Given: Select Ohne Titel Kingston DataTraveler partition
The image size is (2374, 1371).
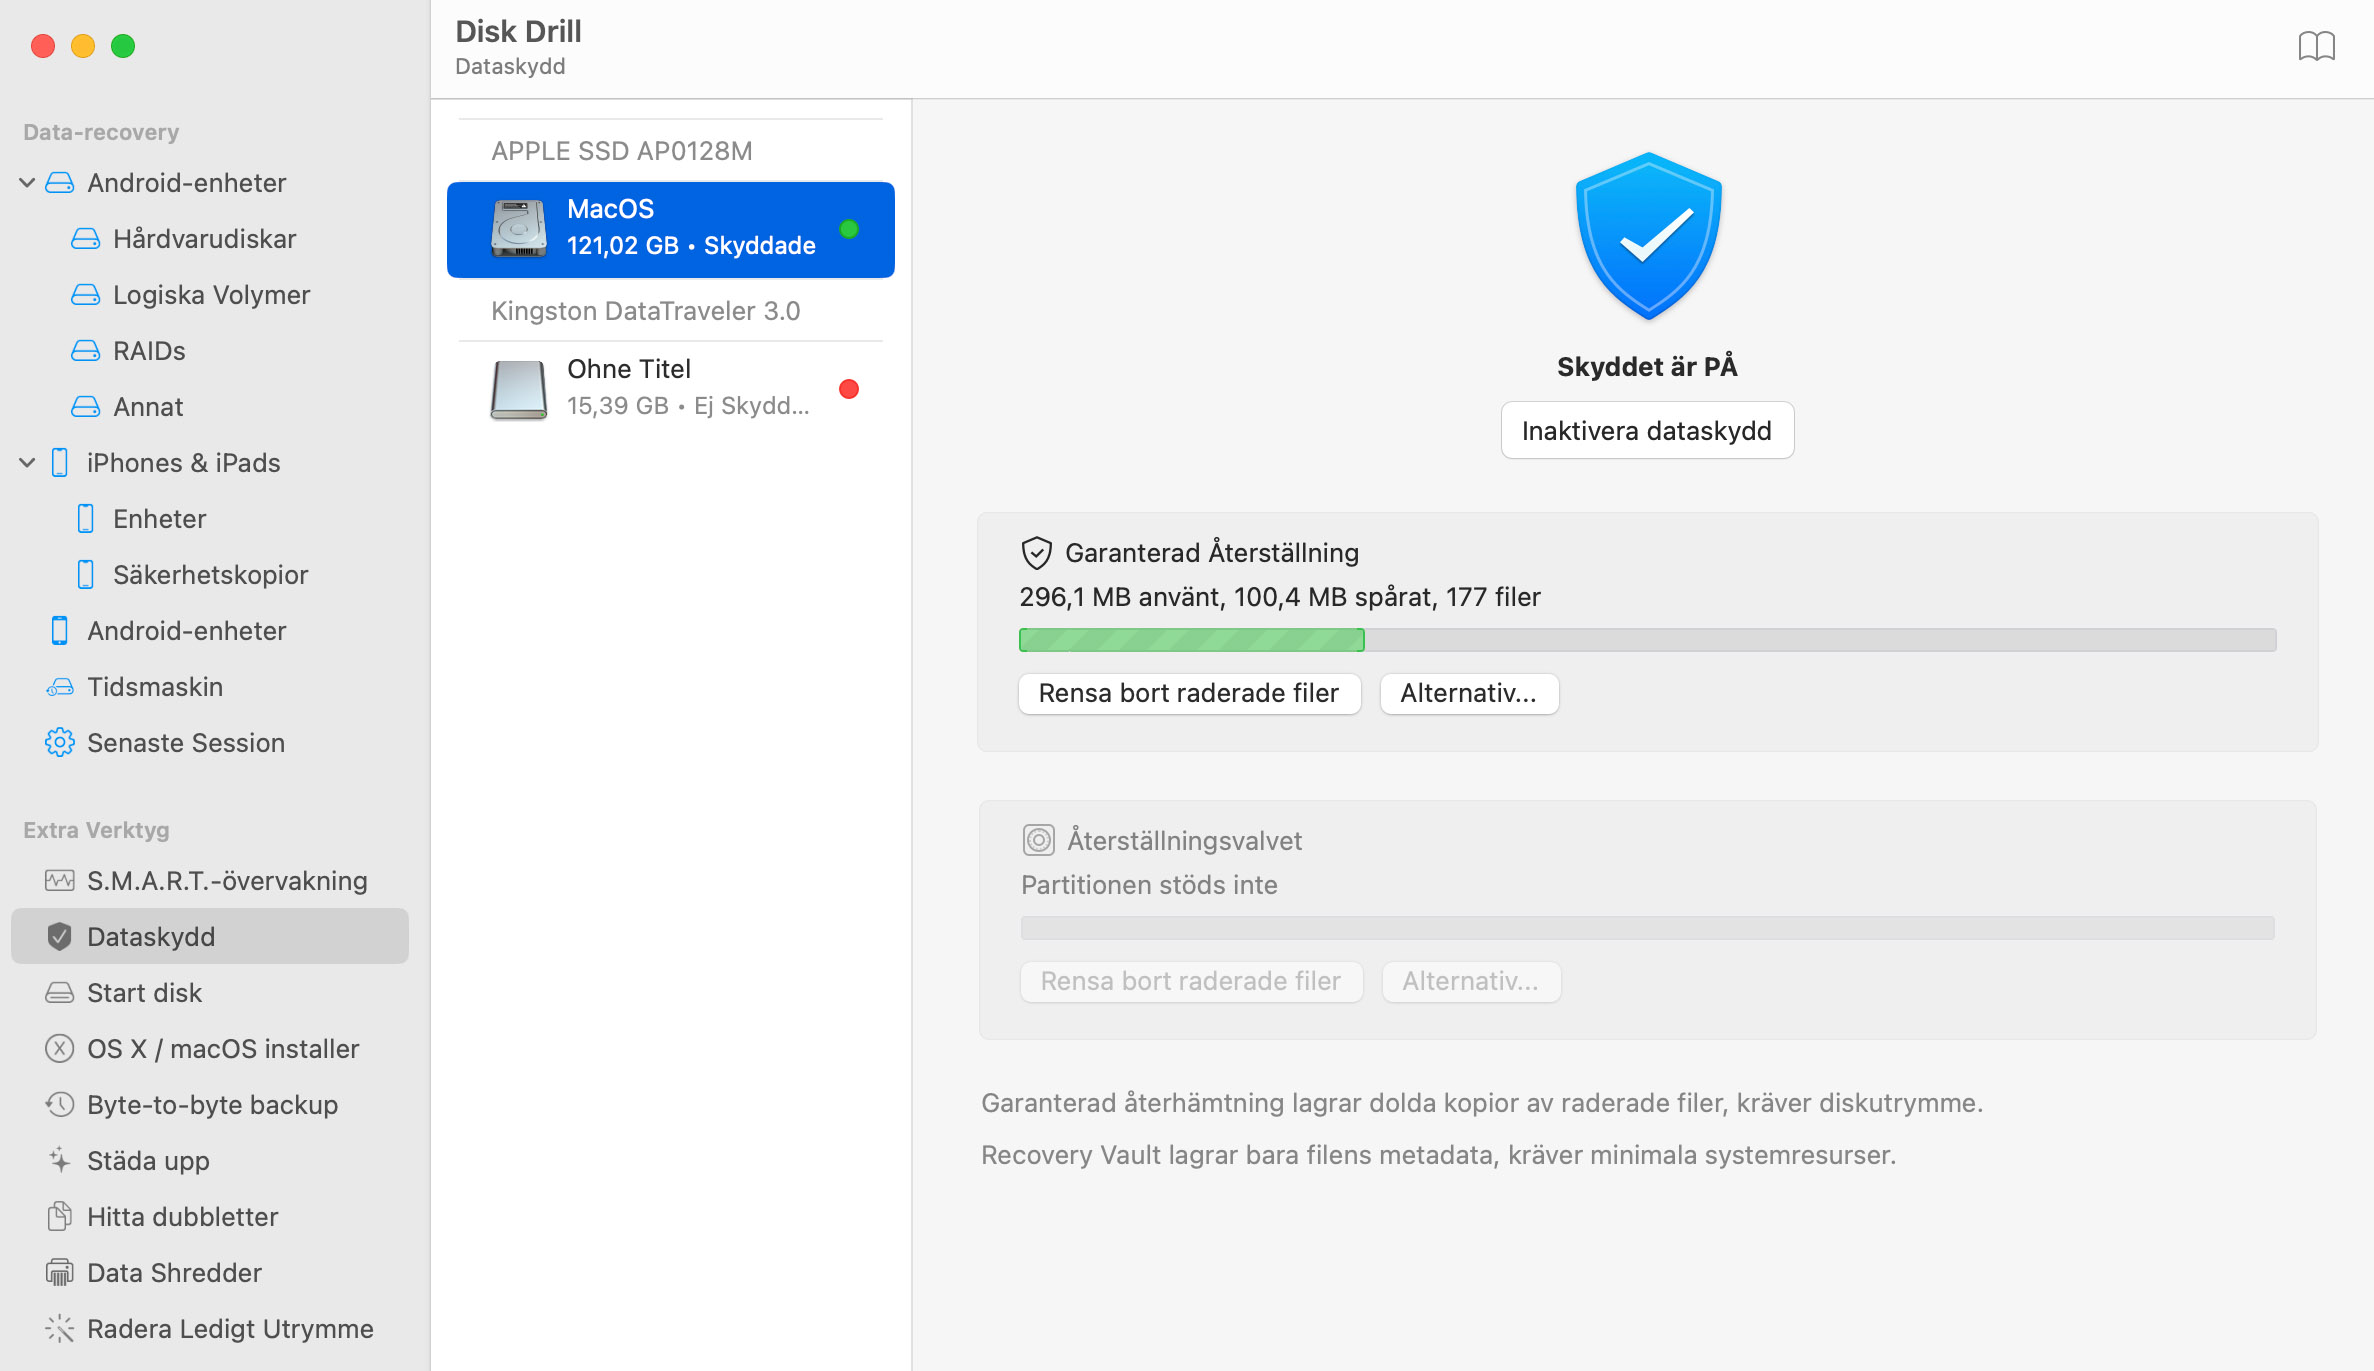Looking at the screenshot, I should pos(671,388).
